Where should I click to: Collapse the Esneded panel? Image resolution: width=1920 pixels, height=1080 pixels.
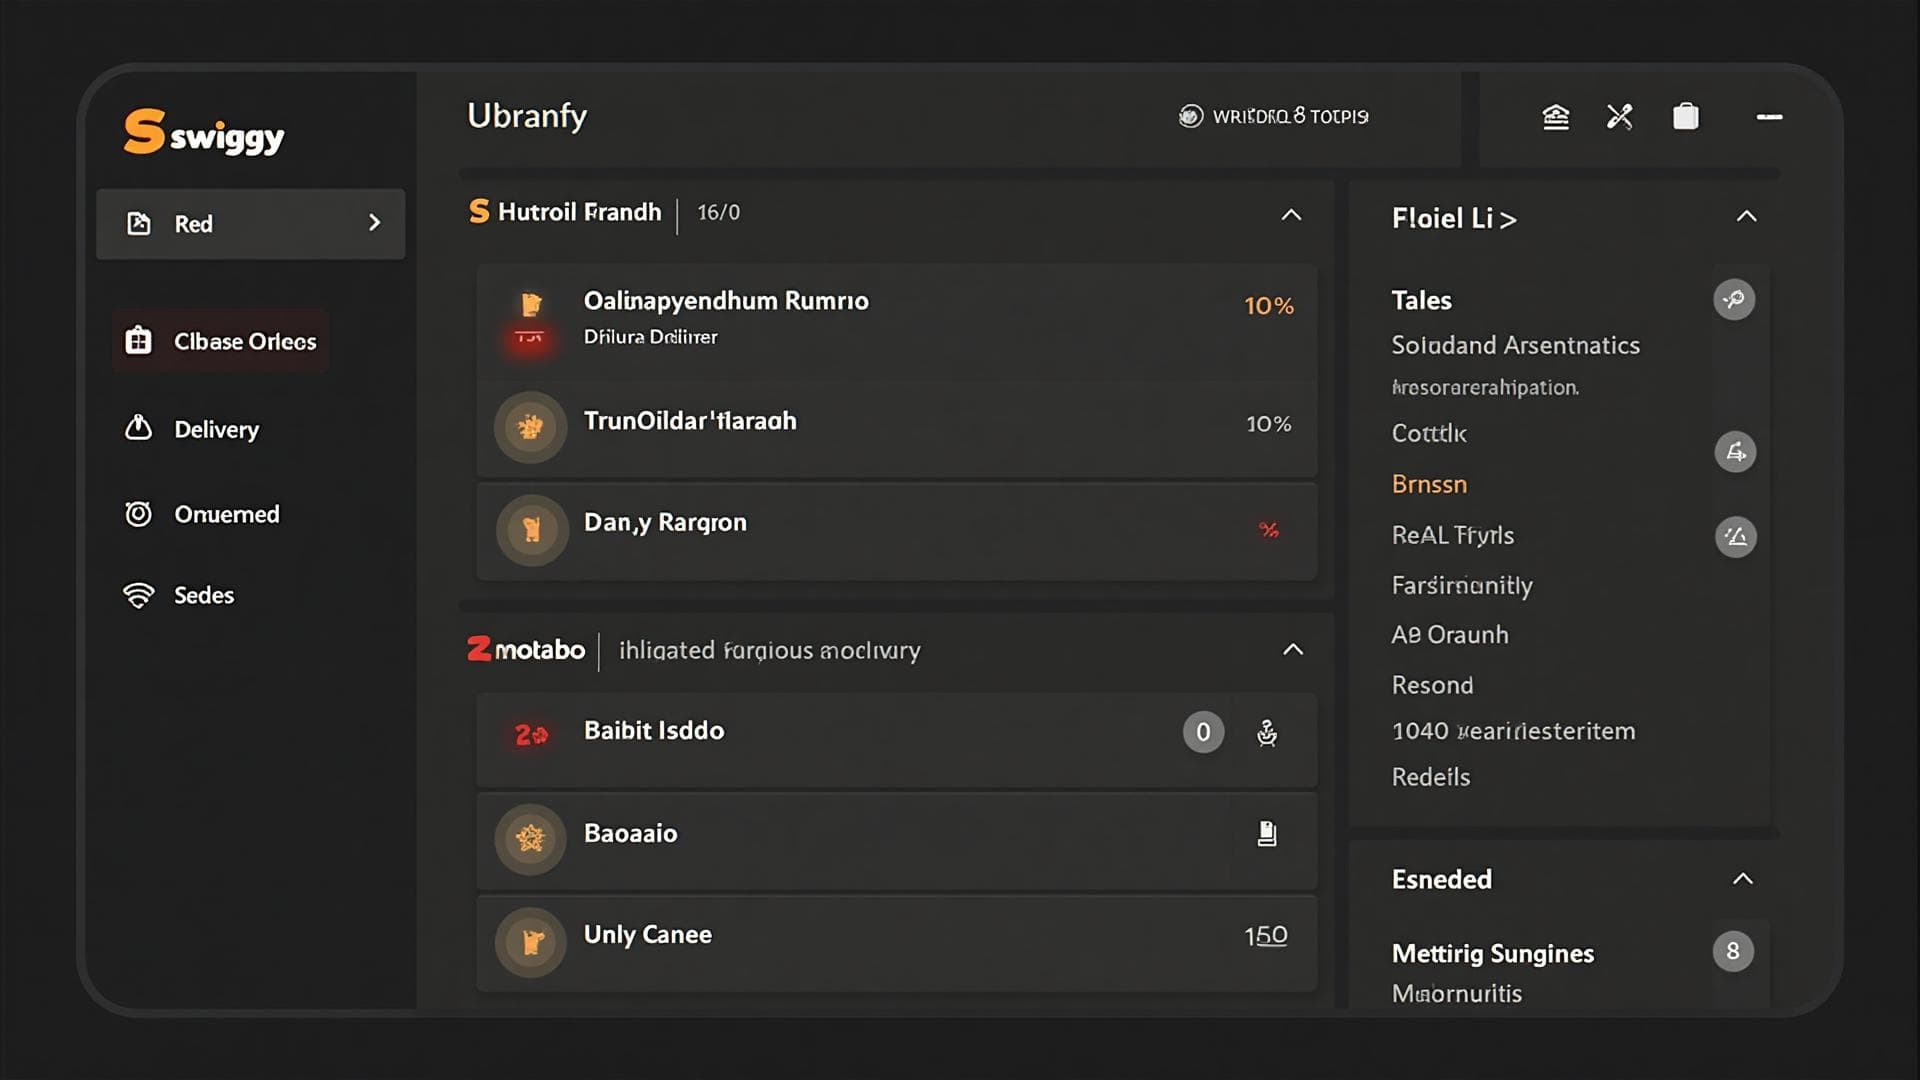point(1742,879)
